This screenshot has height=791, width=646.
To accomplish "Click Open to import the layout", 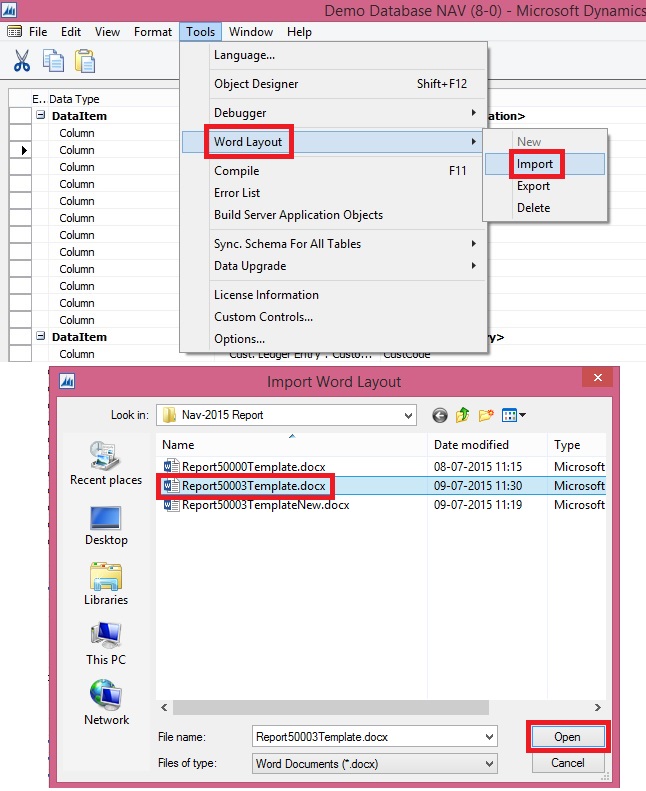I will pyautogui.click(x=567, y=737).
